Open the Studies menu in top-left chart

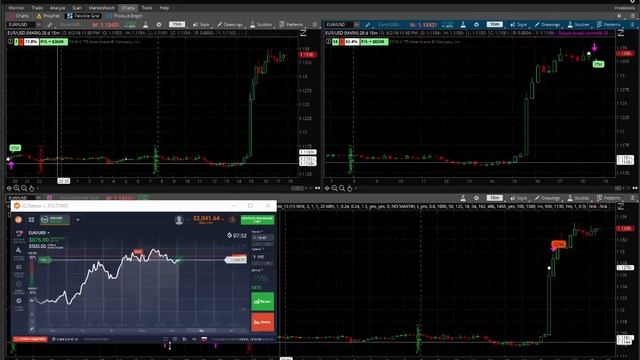261,24
